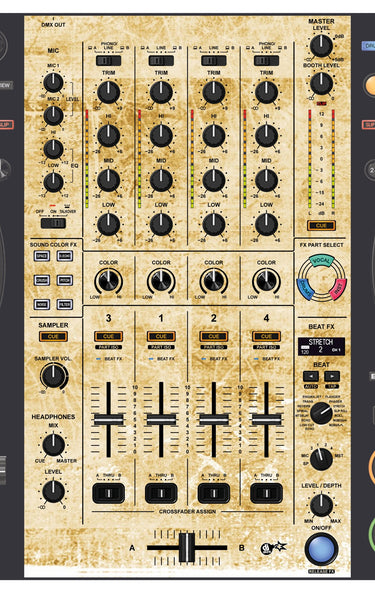
Task: Click the mic LOW EQ knob
Action: tap(53, 182)
